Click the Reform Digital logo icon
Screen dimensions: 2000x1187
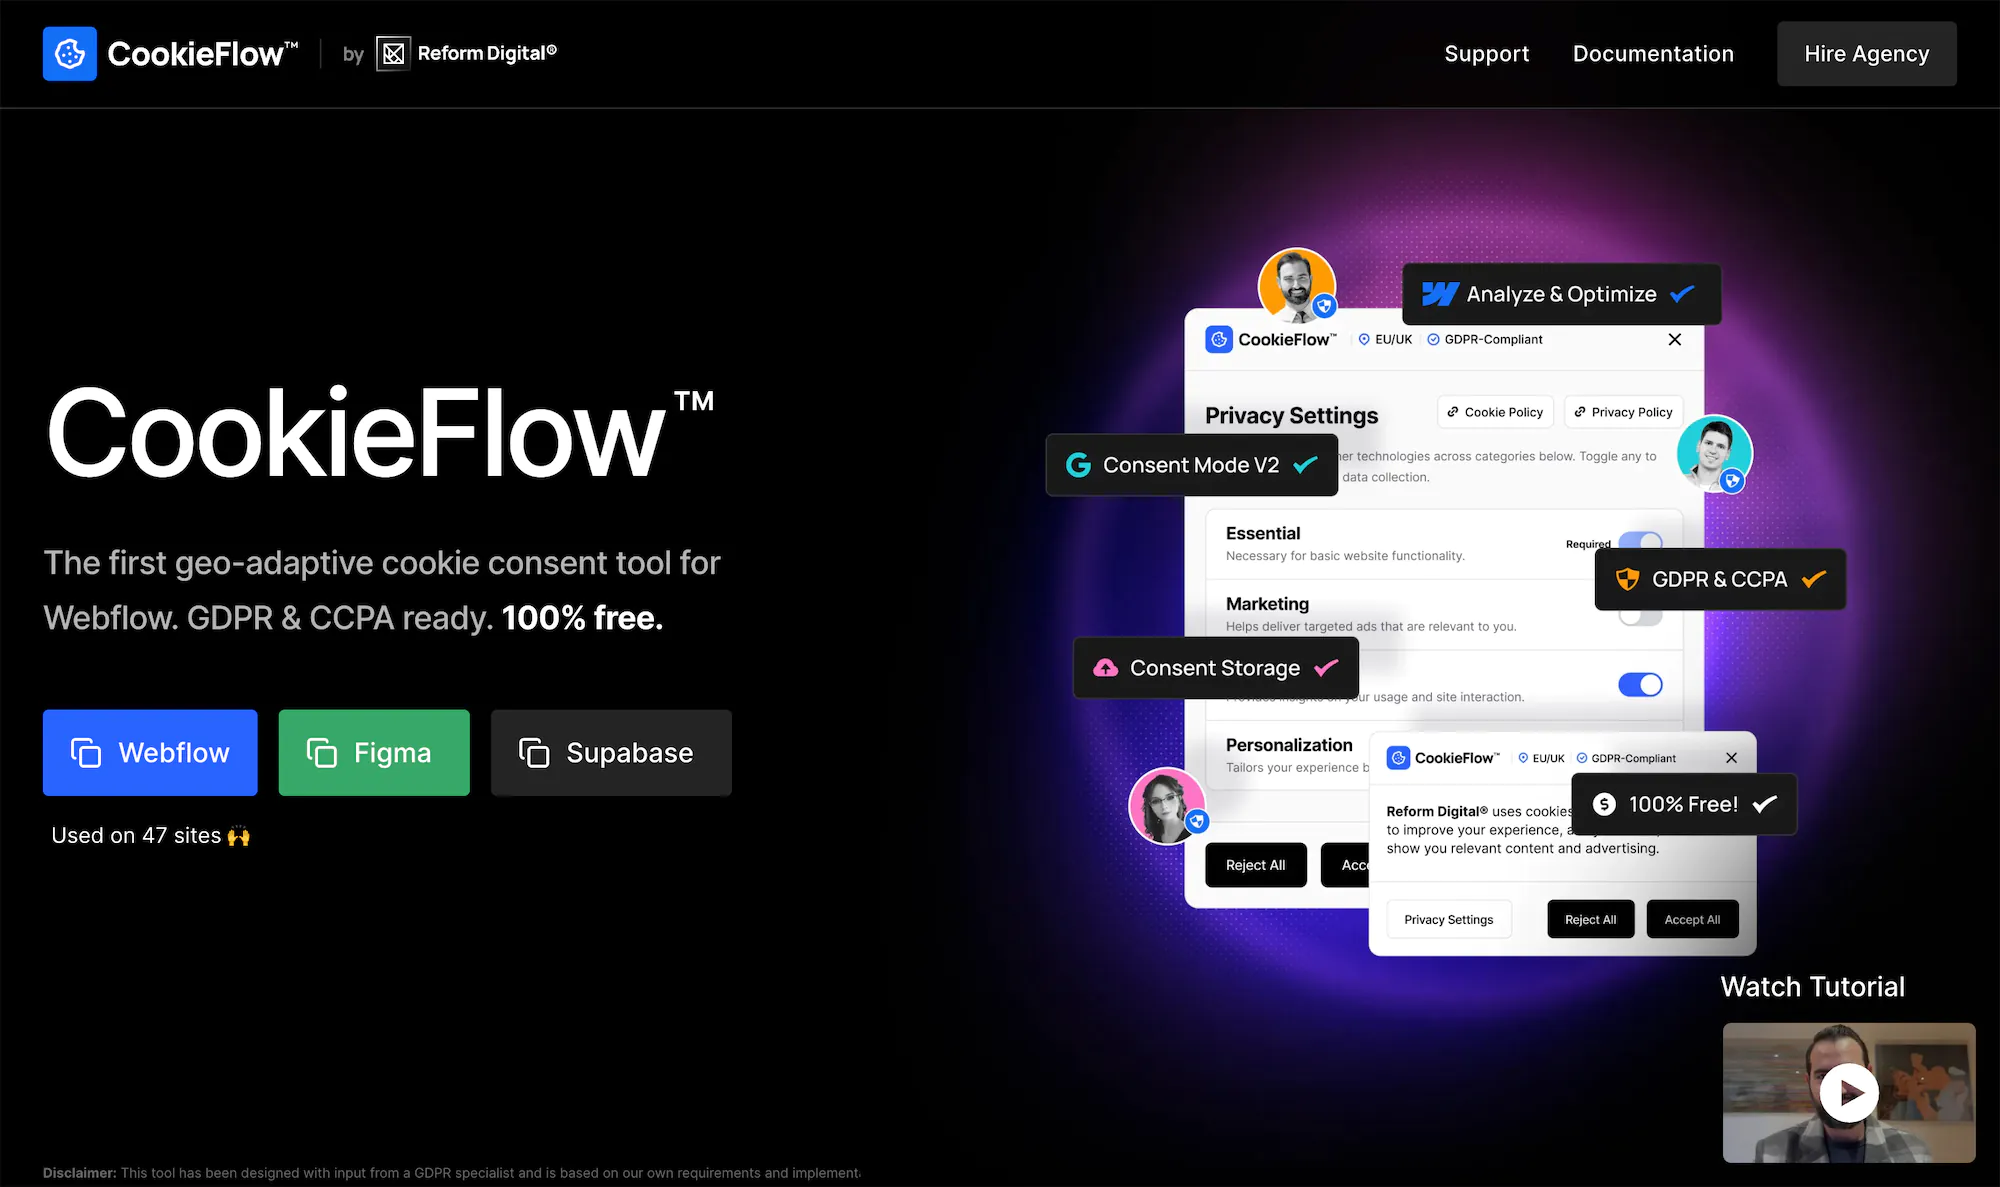[393, 54]
